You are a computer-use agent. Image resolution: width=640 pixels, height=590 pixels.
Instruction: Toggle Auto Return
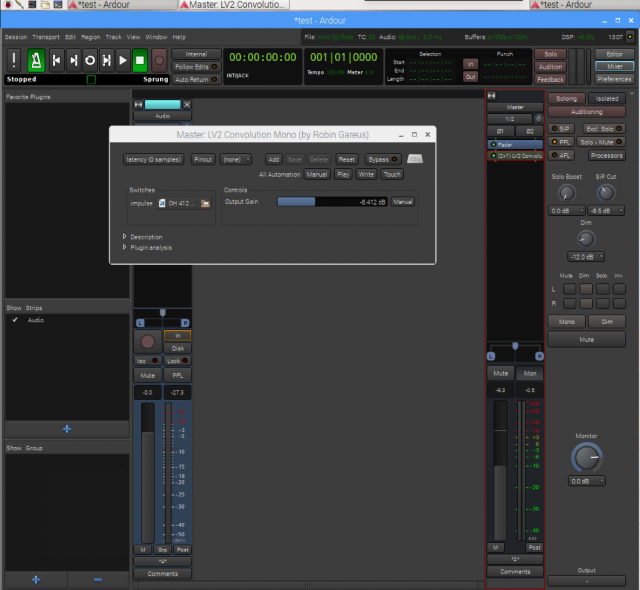coord(196,80)
